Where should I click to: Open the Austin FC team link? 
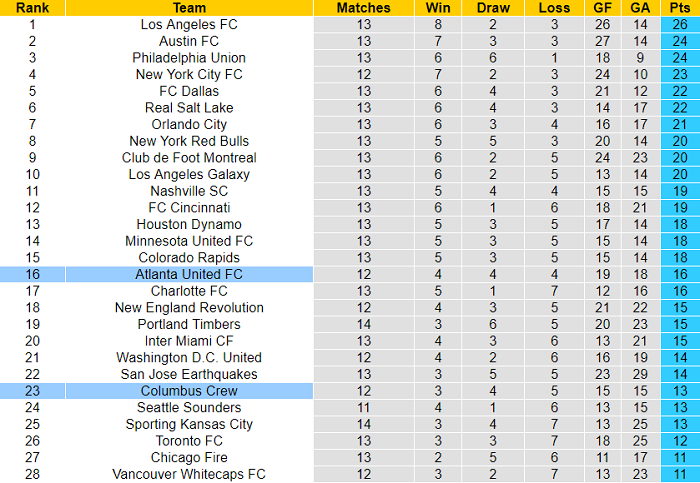click(x=189, y=41)
